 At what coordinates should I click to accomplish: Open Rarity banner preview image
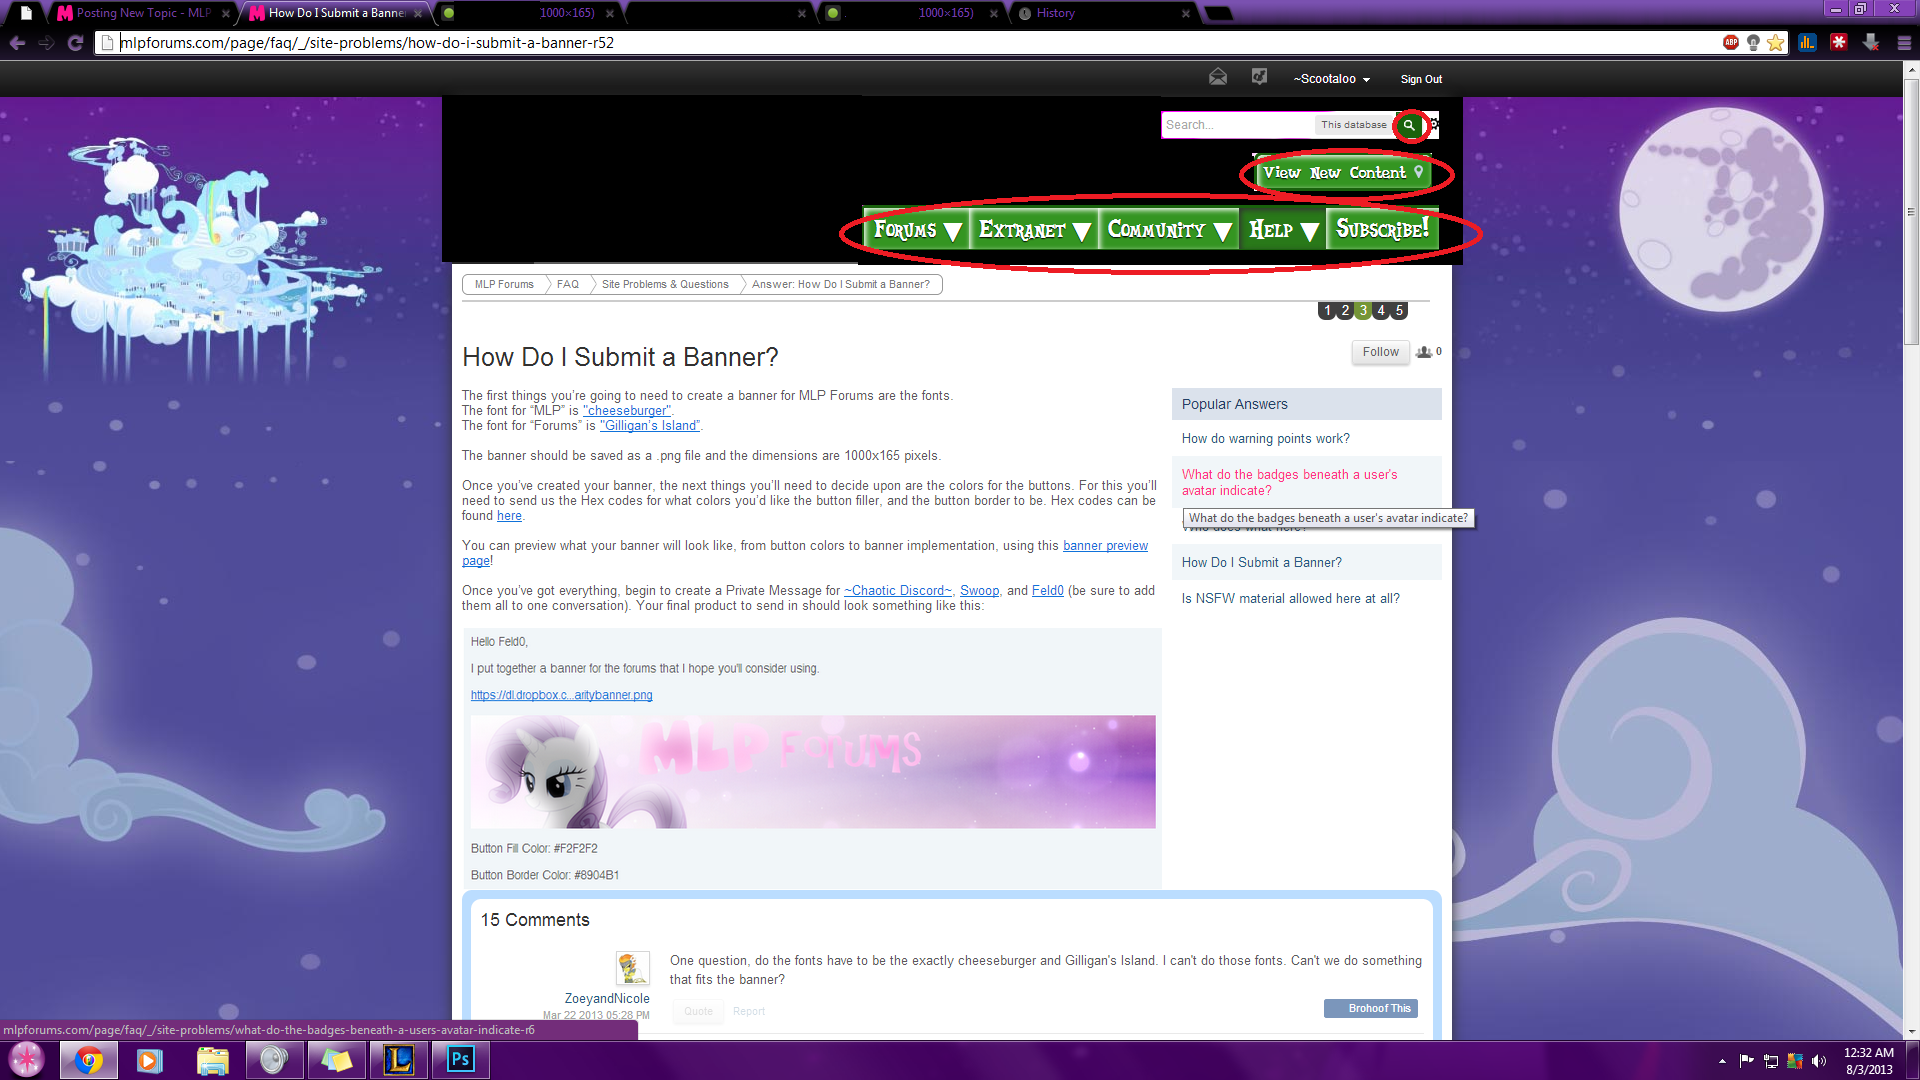point(813,771)
